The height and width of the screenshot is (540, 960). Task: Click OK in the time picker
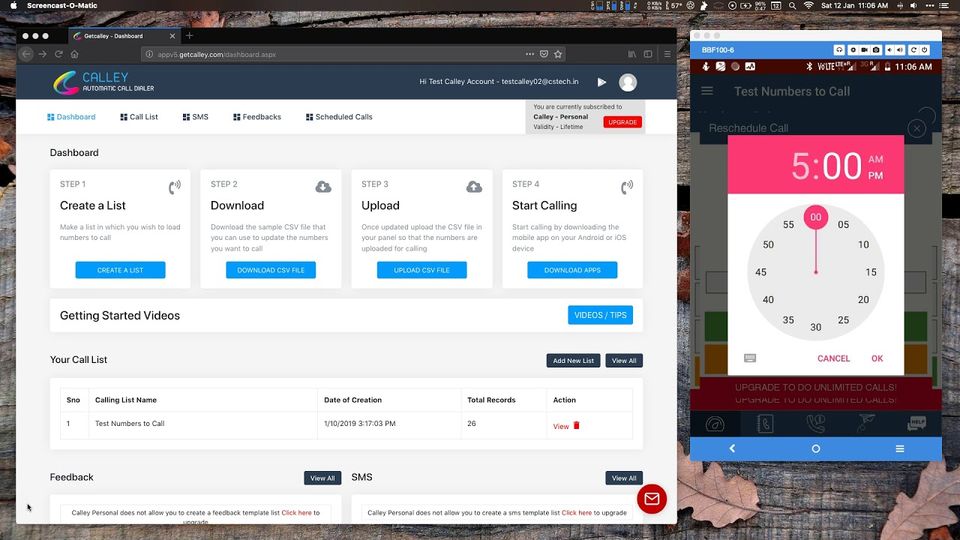point(877,358)
